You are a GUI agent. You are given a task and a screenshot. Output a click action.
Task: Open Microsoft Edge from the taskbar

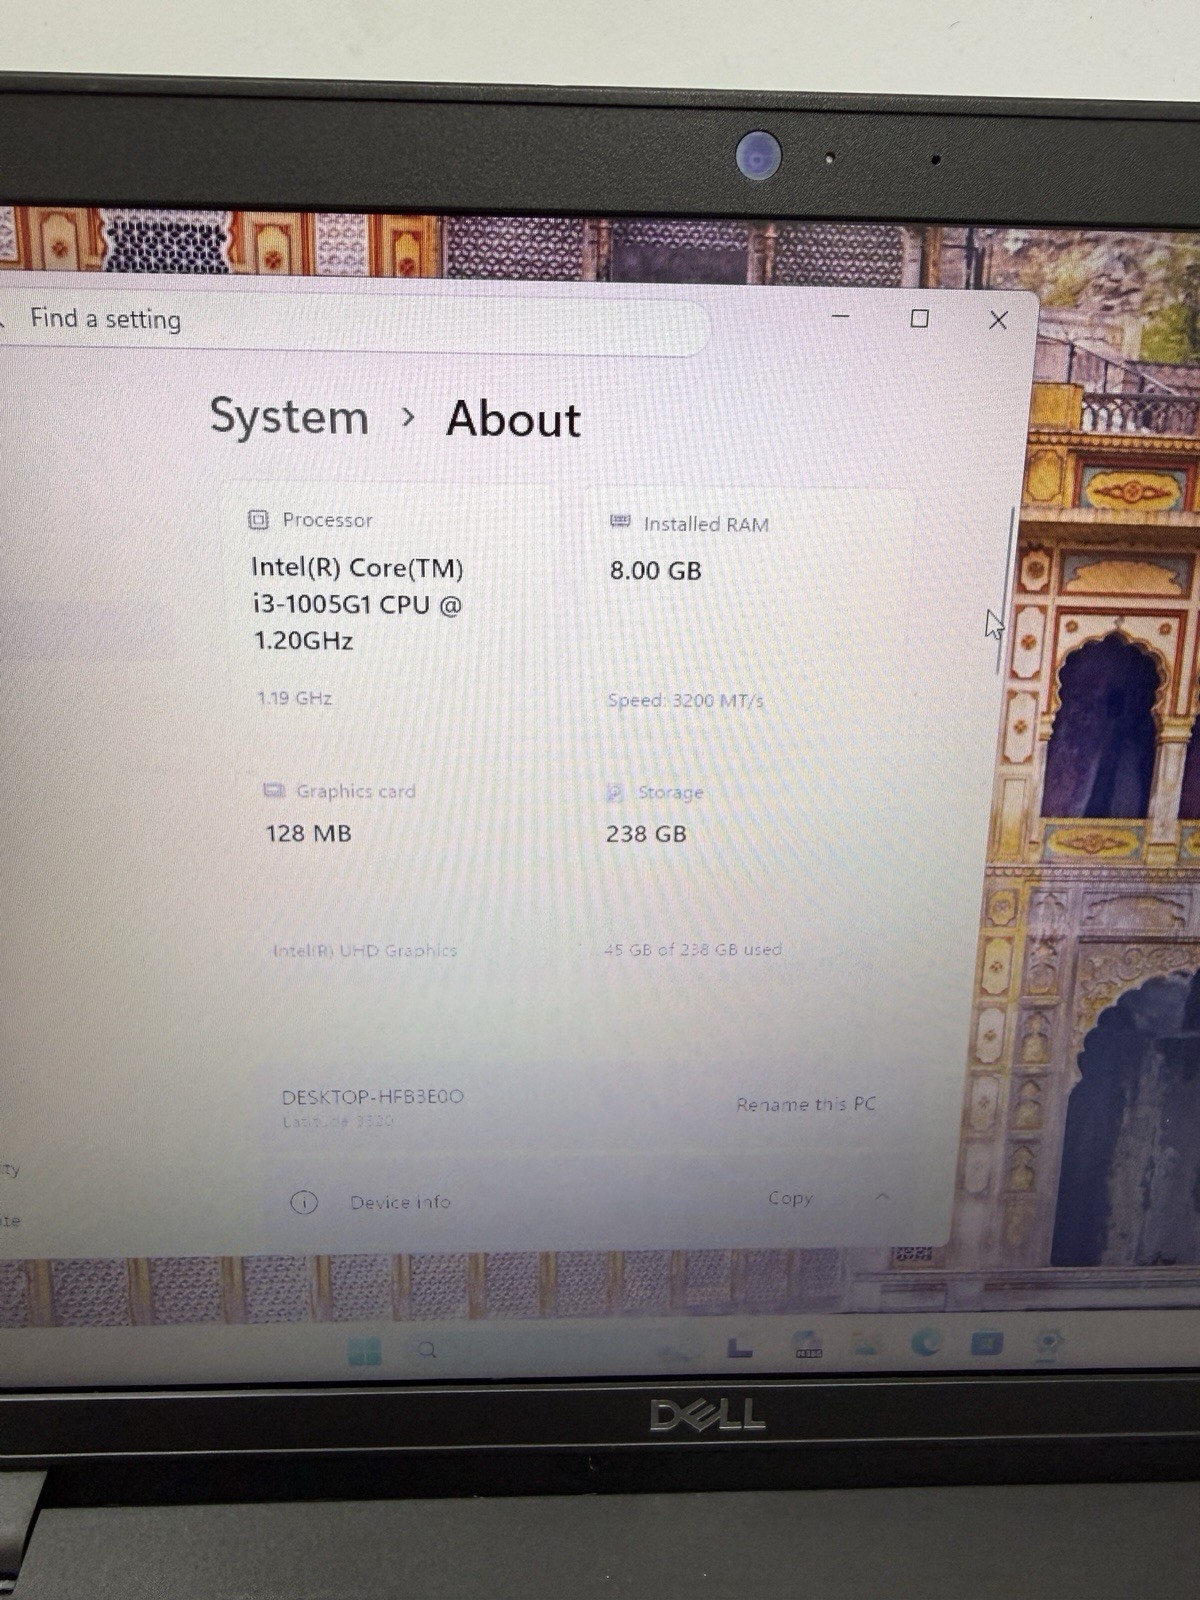(925, 1342)
